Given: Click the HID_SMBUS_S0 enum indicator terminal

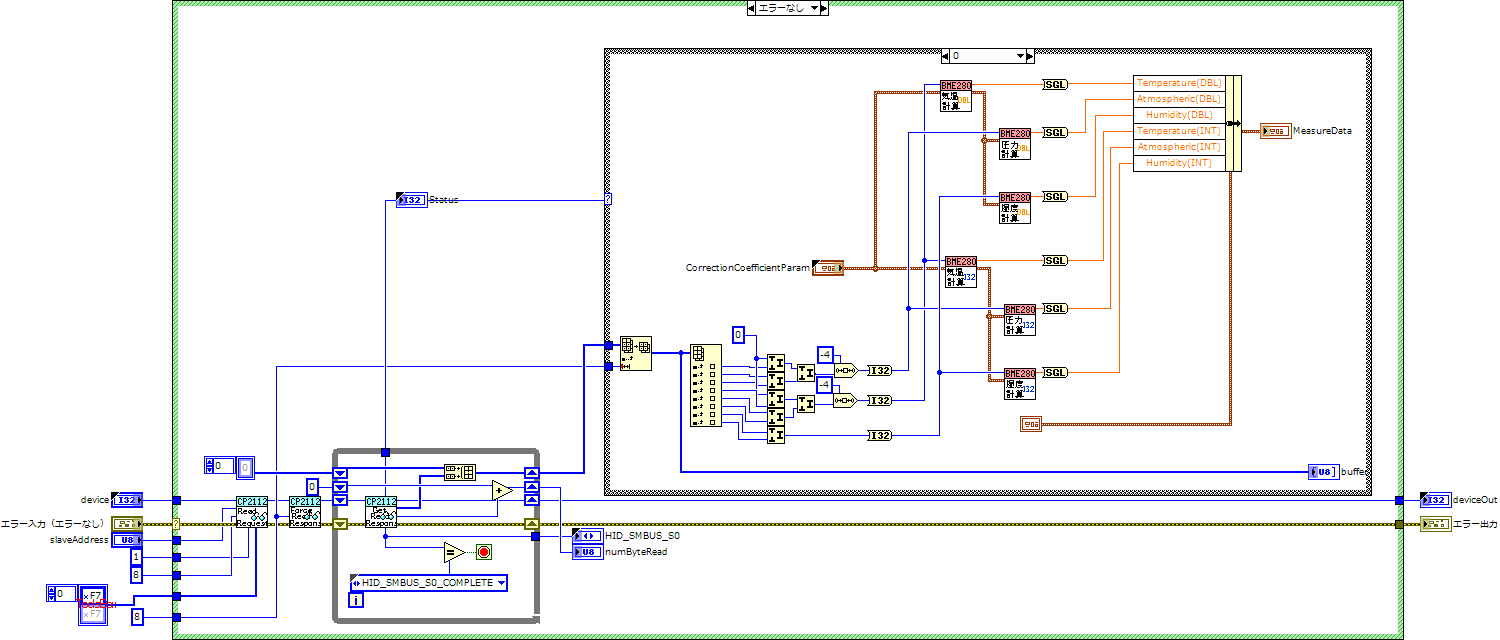Looking at the screenshot, I should pos(588,535).
